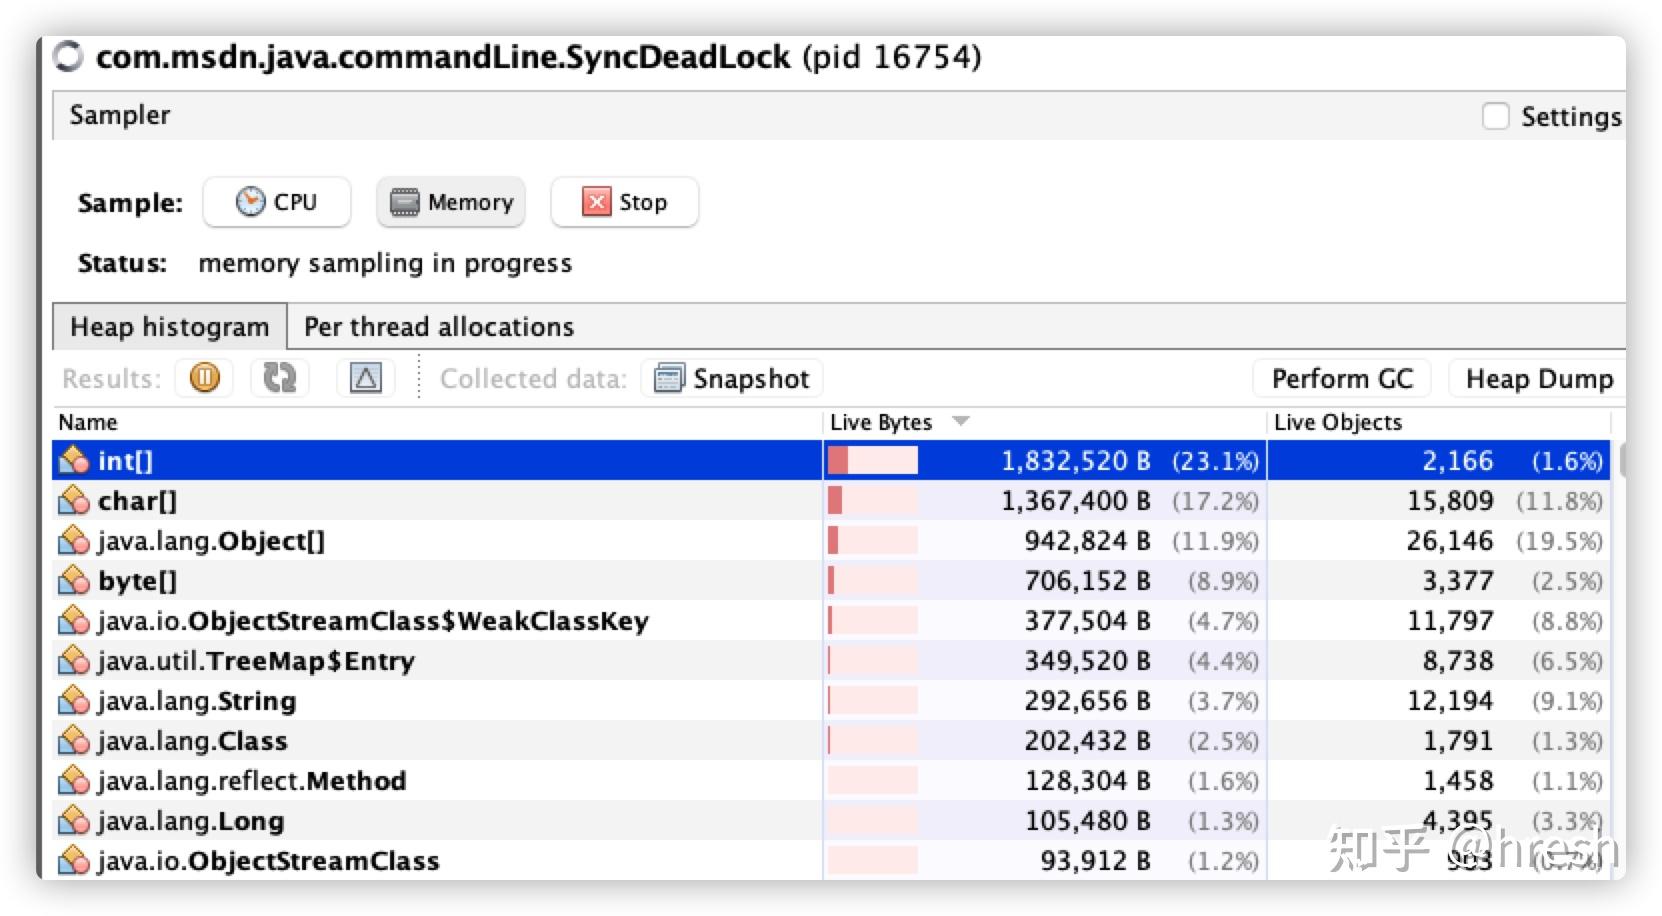Viewport: 1662px width, 916px height.
Task: Enable the Settings checkbox
Action: (x=1496, y=116)
